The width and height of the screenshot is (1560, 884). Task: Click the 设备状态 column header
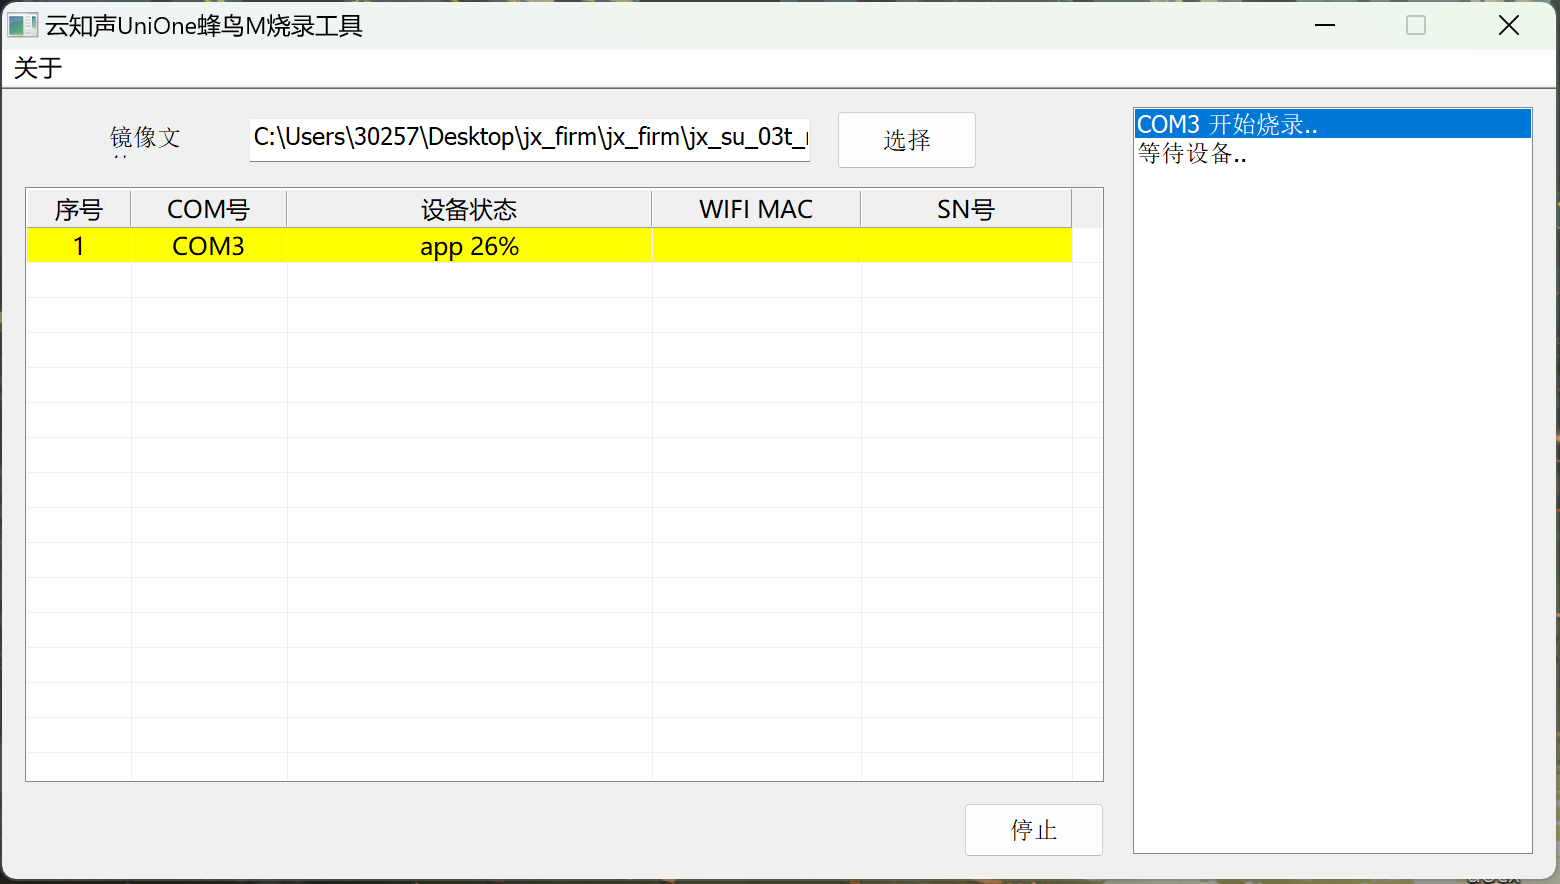(x=468, y=209)
